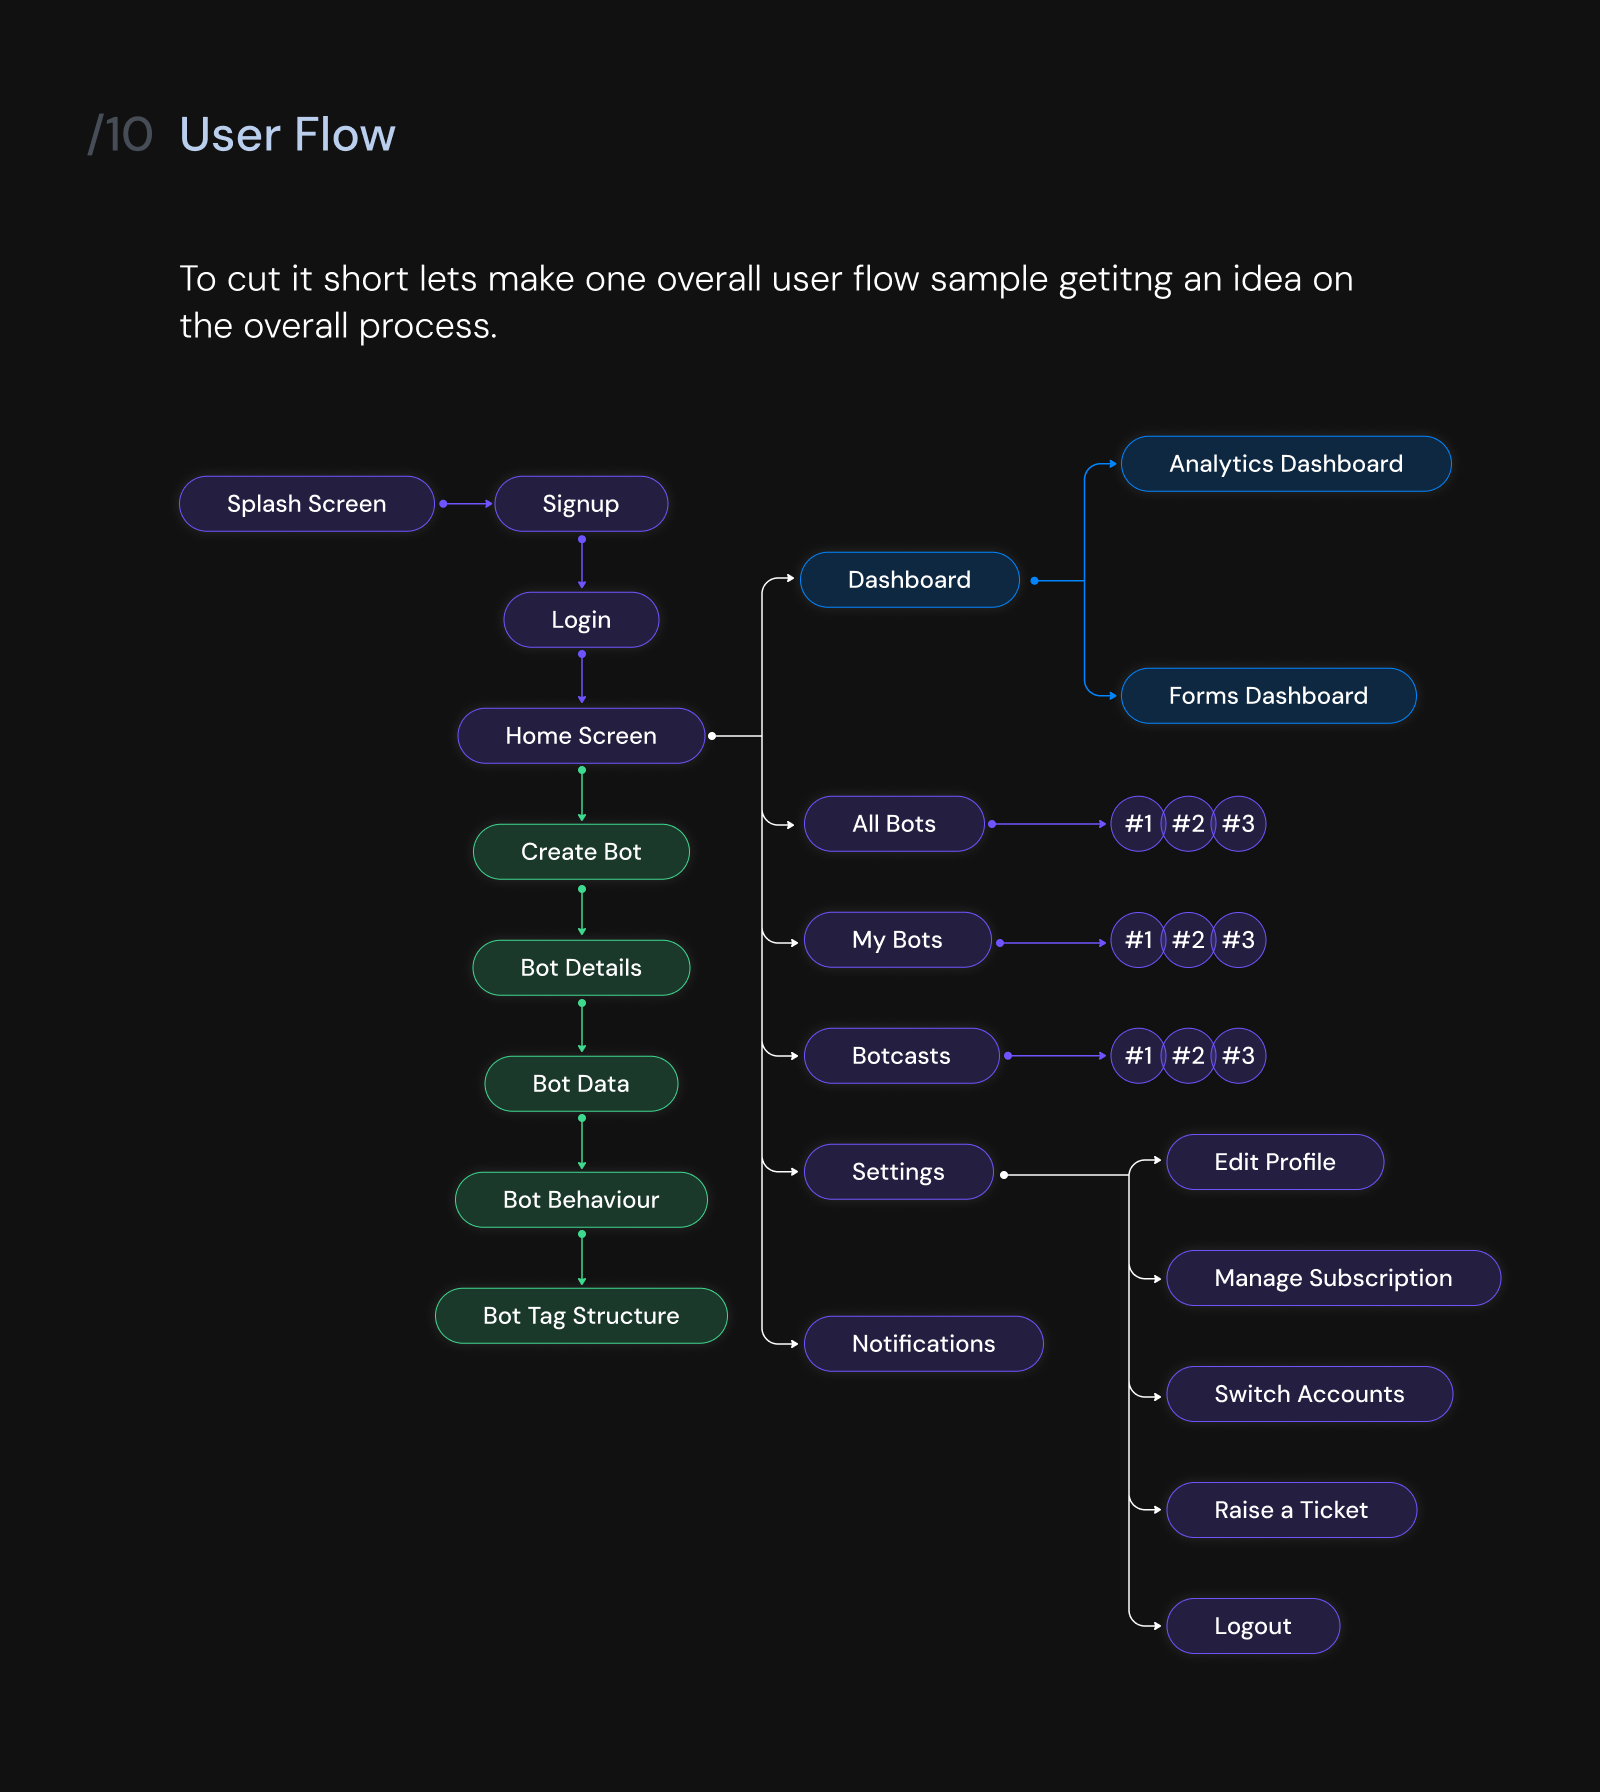Viewport: 1600px width, 1792px height.
Task: Open the Bot Behaviour step
Action: 581,1200
